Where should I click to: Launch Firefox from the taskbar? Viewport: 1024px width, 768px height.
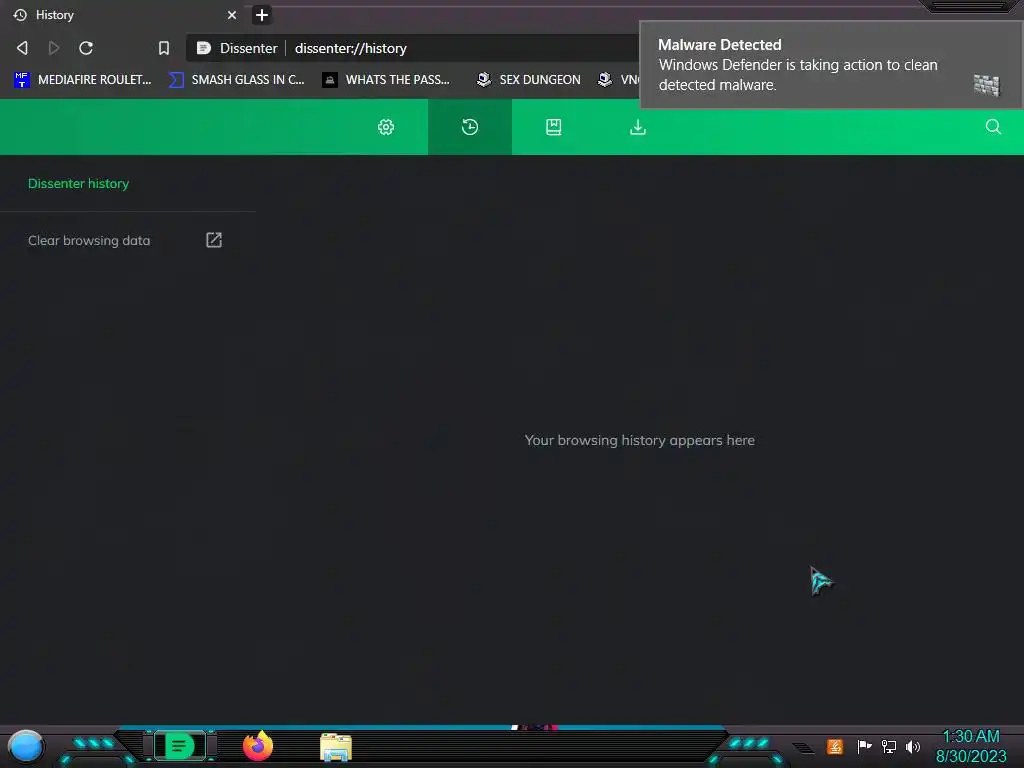[258, 746]
